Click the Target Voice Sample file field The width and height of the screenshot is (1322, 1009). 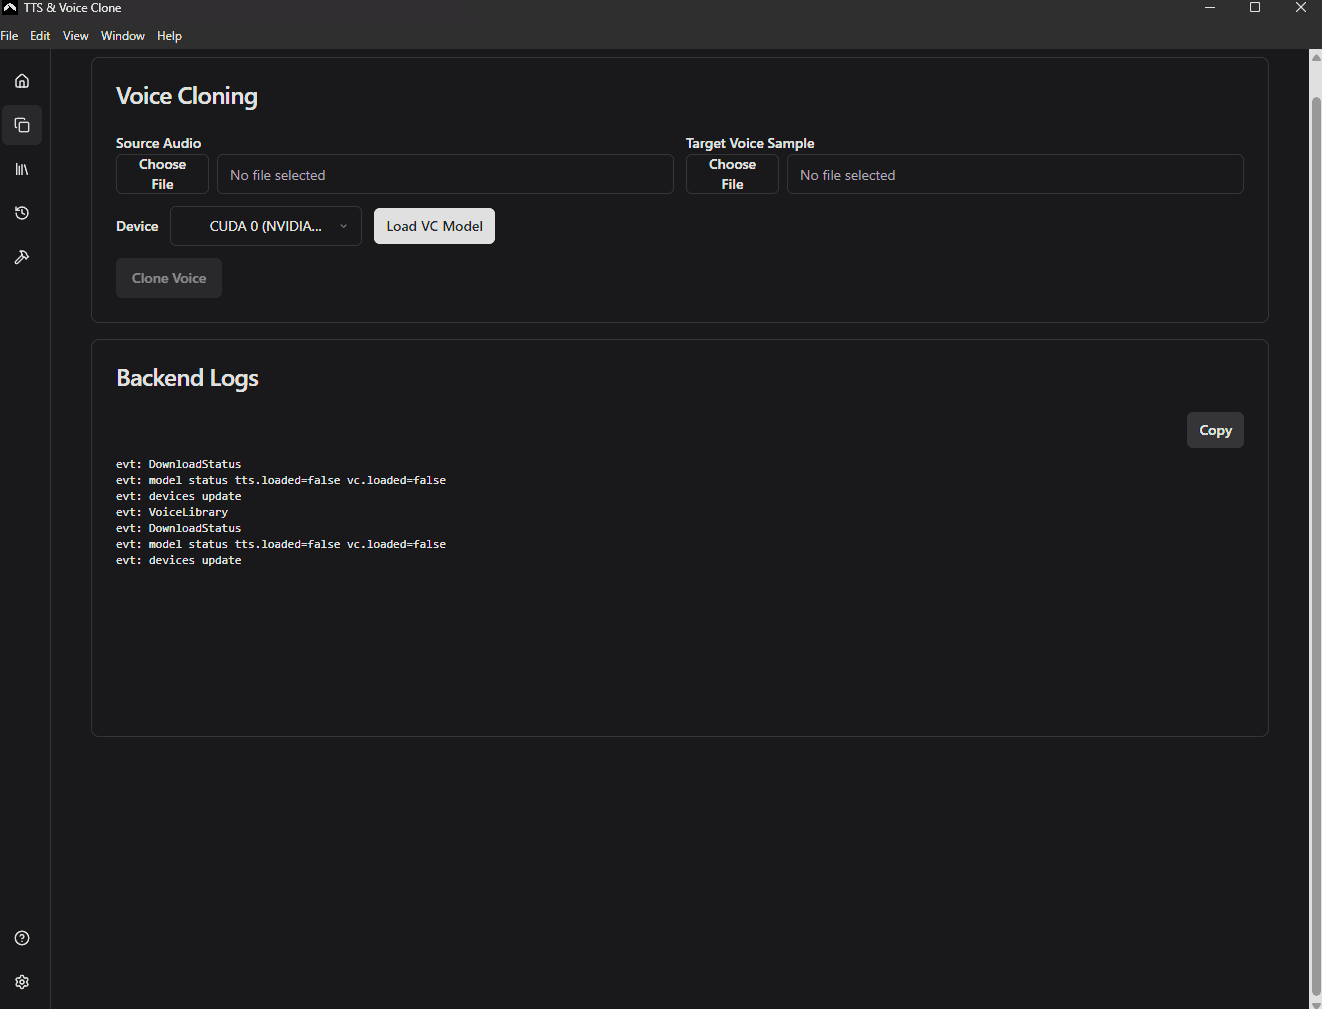click(x=1015, y=174)
